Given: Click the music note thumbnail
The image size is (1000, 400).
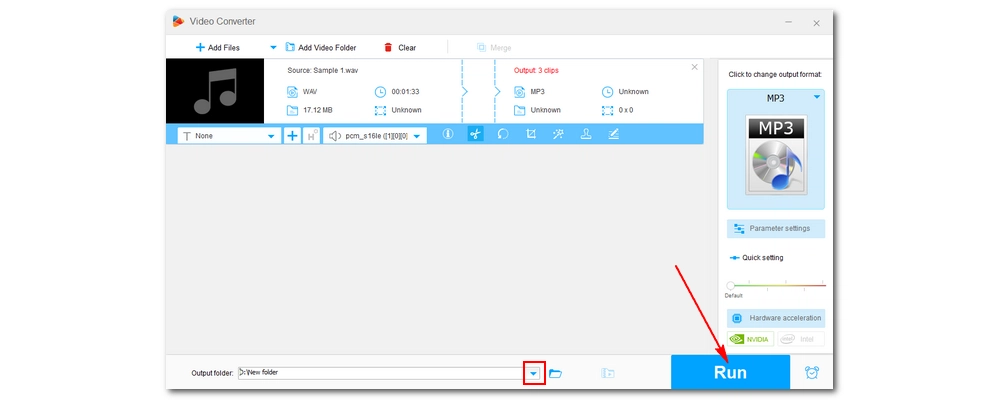Looking at the screenshot, I should pyautogui.click(x=215, y=91).
